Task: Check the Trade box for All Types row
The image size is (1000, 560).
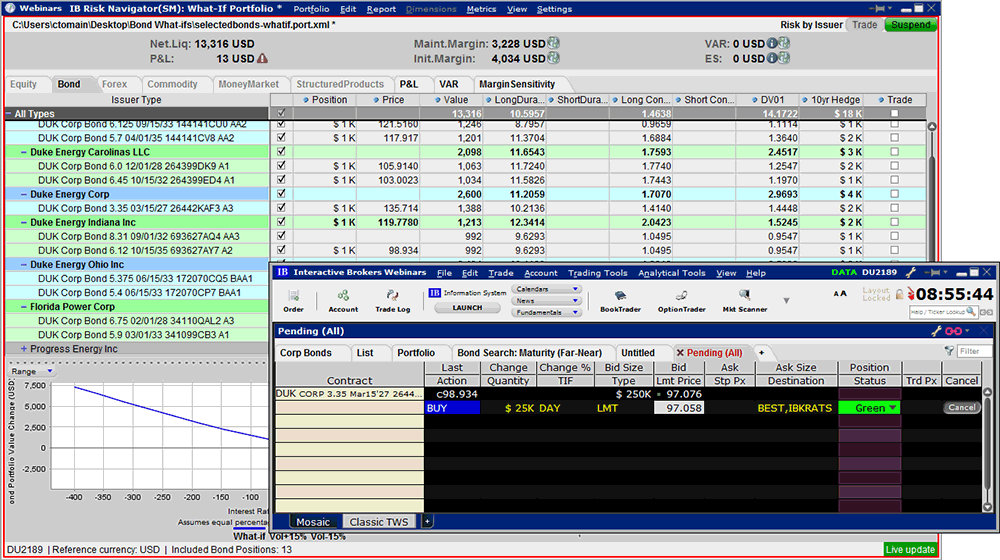Action: pos(894,113)
